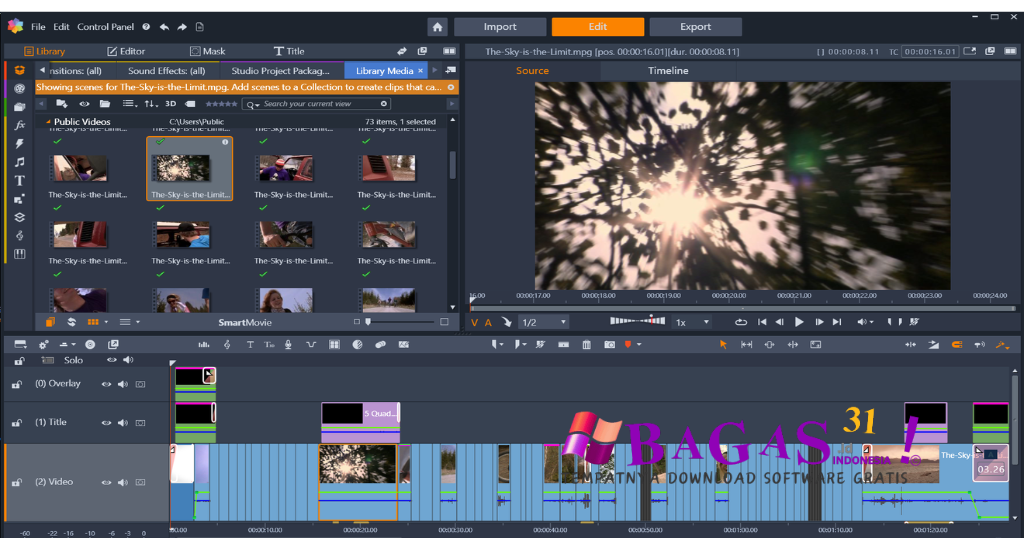Open the Voice-over microphone tool
The image size is (1024, 538).
coord(288,345)
